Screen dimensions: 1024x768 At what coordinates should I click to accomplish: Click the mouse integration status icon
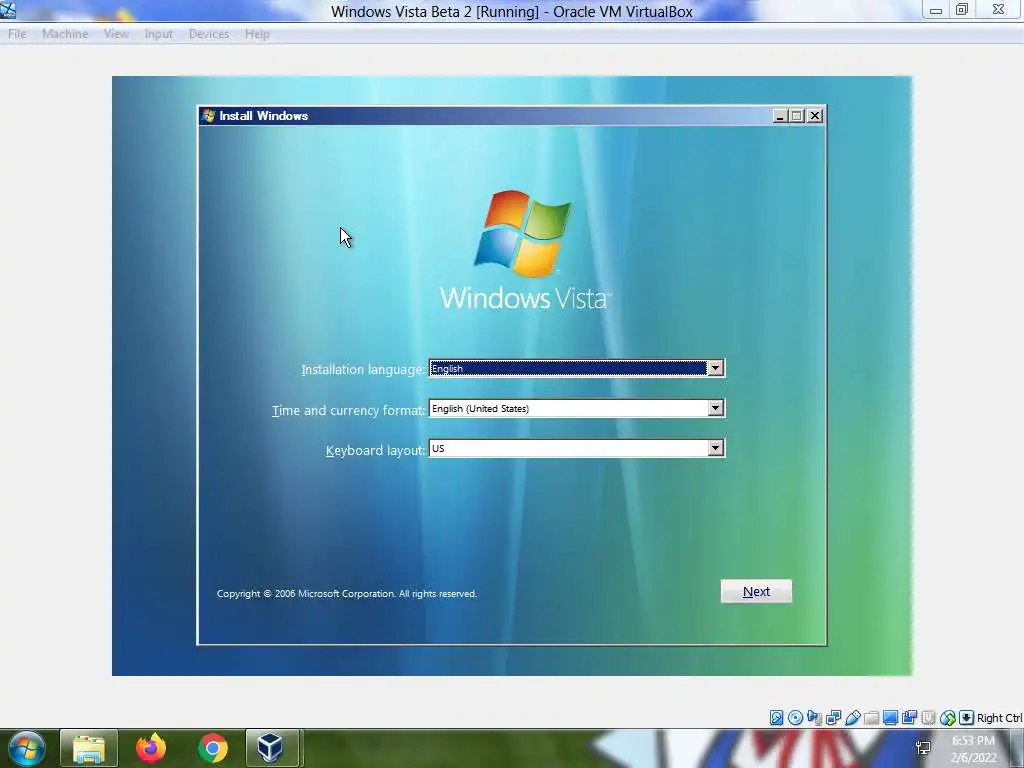point(948,718)
